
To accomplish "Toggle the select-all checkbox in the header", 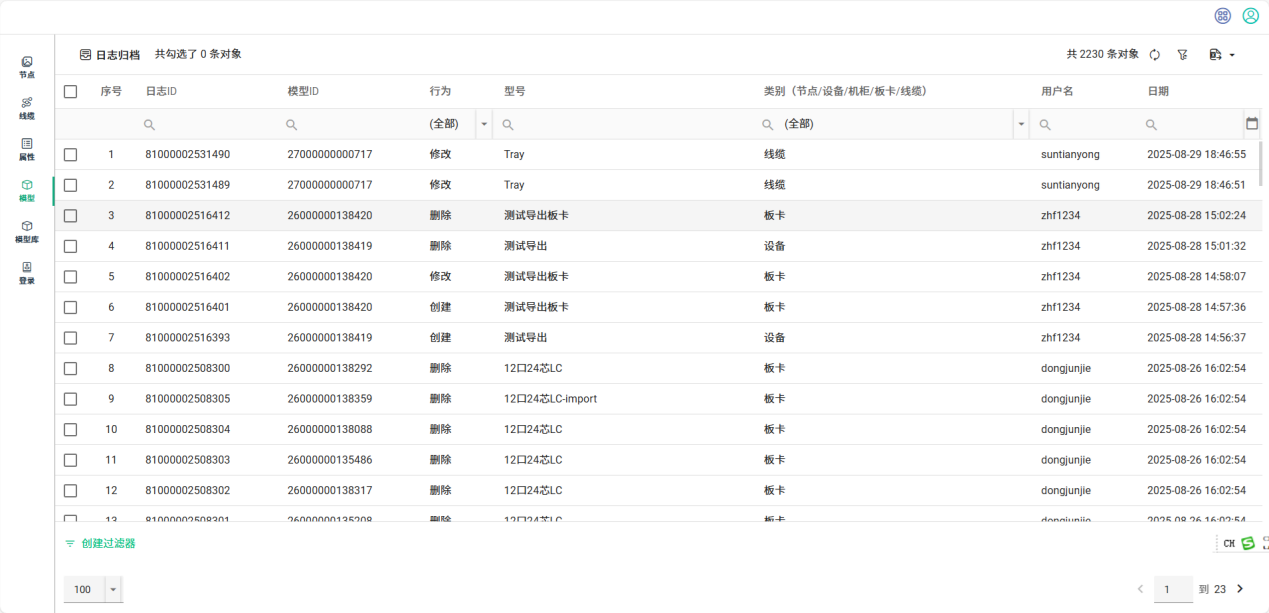I will [x=70, y=91].
